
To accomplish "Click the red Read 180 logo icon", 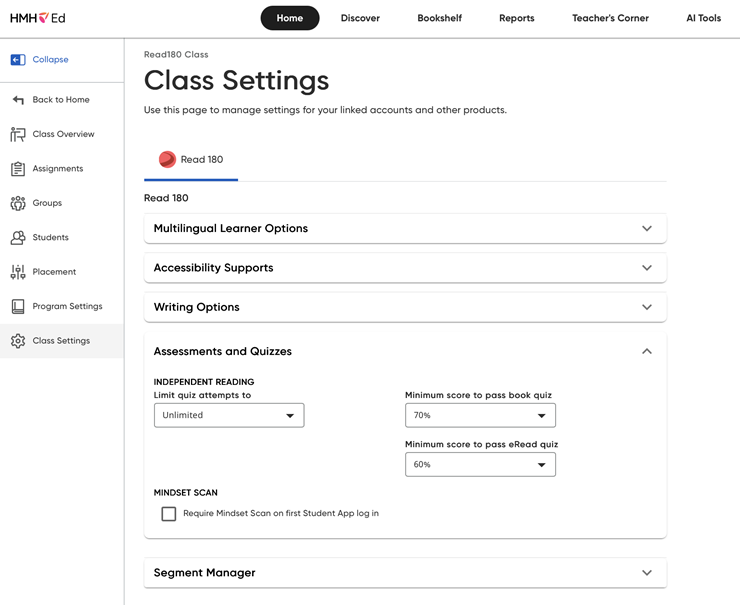I will pos(167,160).
